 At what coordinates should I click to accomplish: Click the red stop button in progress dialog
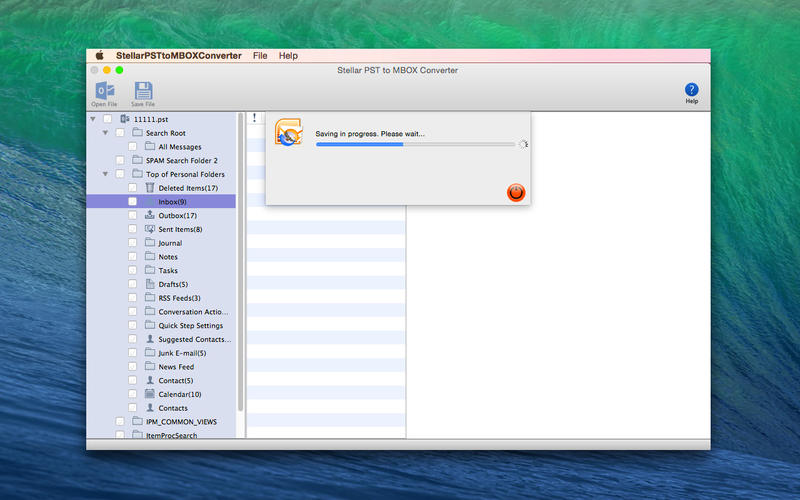516,192
